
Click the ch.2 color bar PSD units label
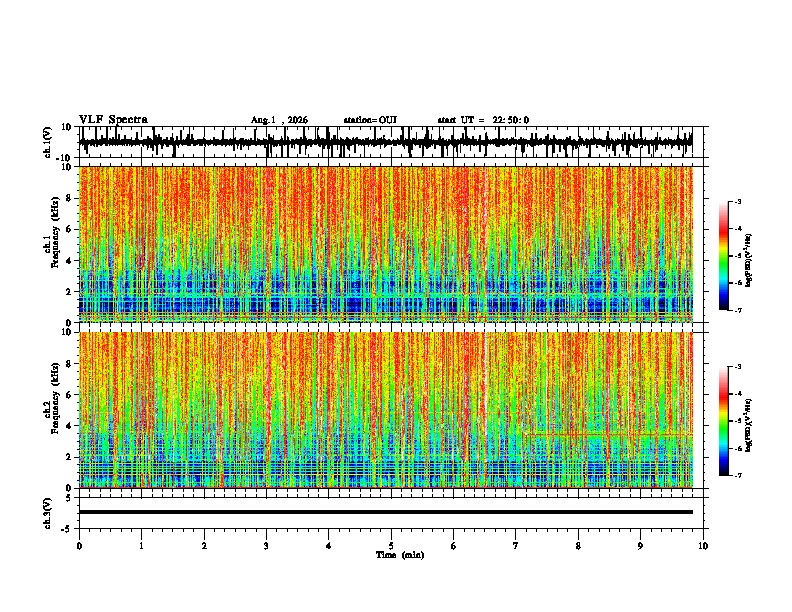point(749,425)
